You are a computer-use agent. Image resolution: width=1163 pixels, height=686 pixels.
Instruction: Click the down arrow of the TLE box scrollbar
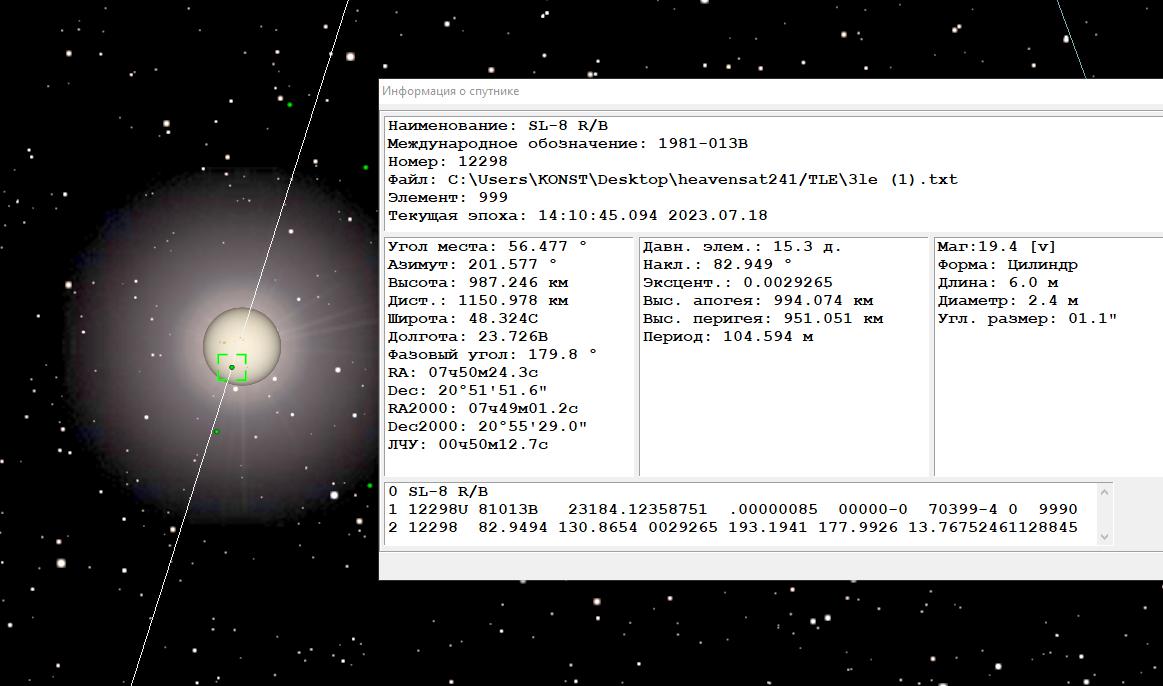(1104, 537)
